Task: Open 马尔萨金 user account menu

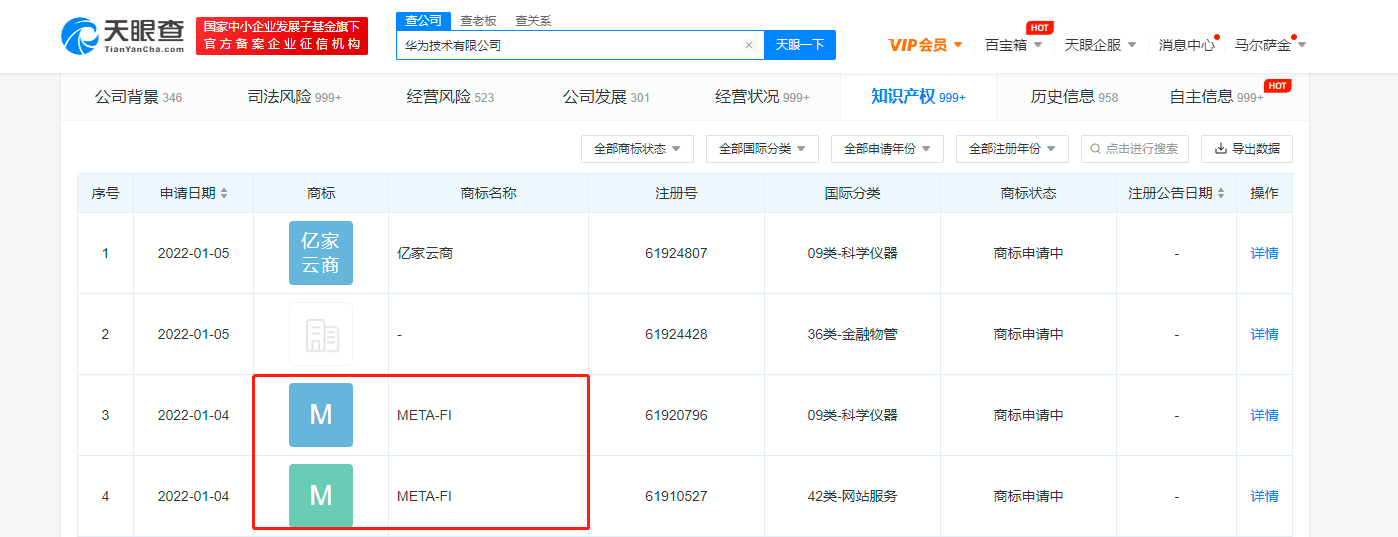Action: pos(1270,45)
